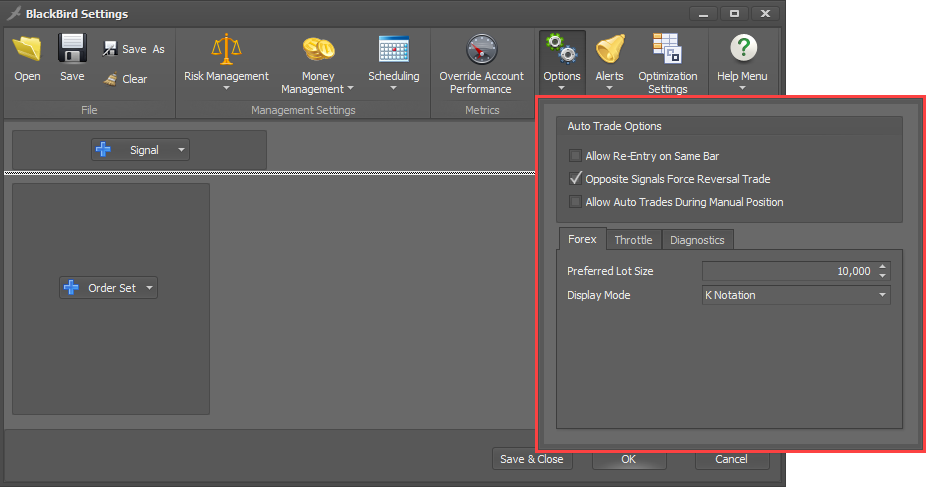Screen dimensions: 926x487
Task: Enable Allow Re-Entry on Same Bar
Action: click(x=575, y=156)
